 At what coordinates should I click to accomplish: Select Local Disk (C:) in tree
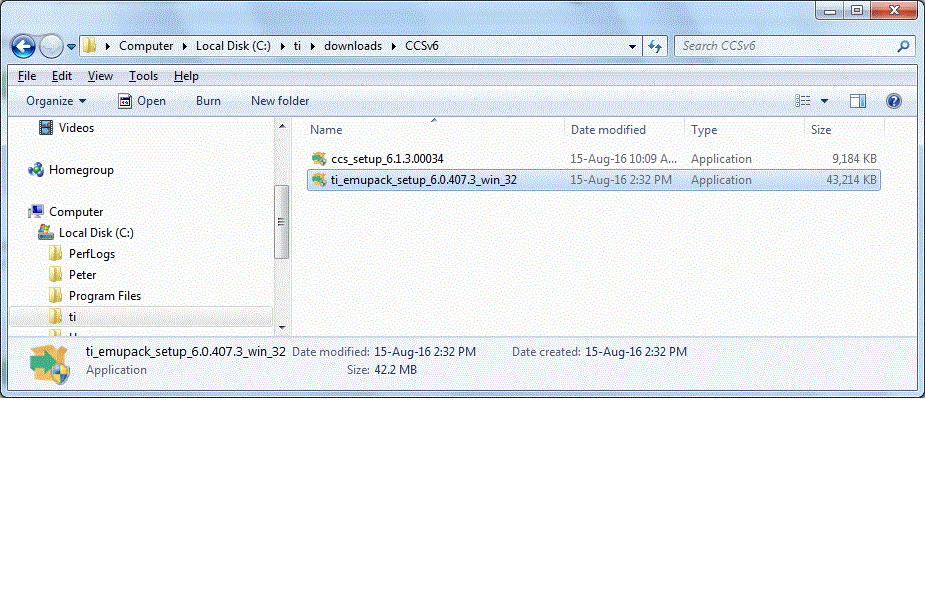(x=96, y=233)
